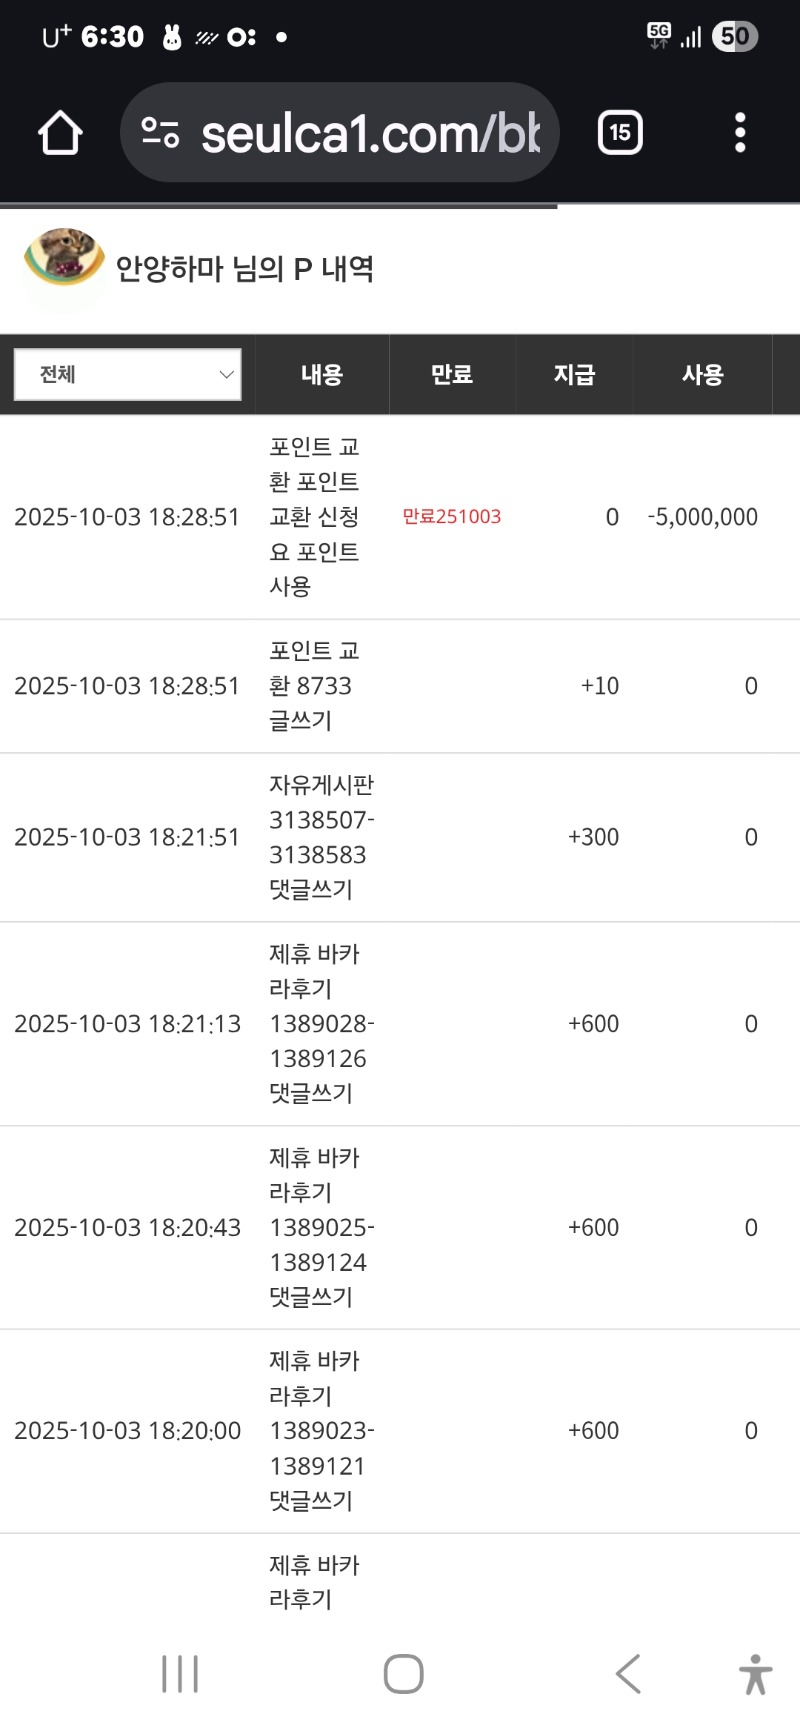Tap the accessibility figure icon
This screenshot has width=800, height=1734.
click(x=756, y=1674)
